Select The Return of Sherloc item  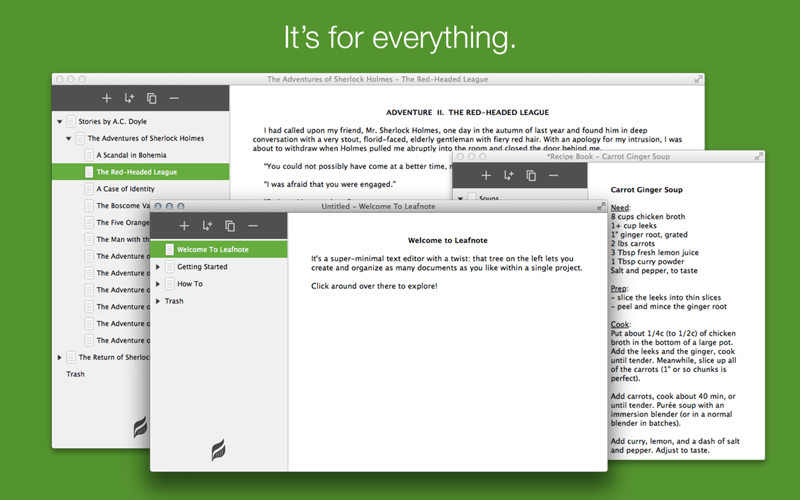pos(114,357)
